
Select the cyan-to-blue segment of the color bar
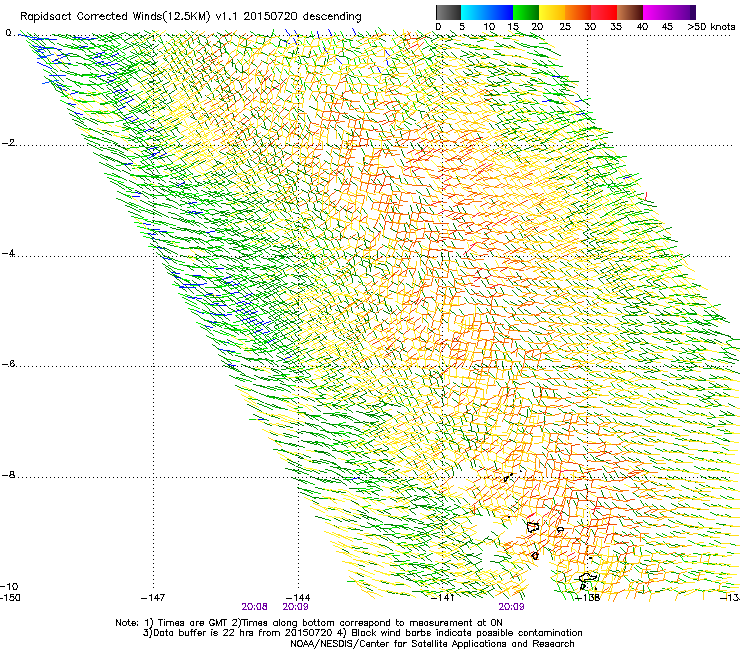[x=487, y=12]
